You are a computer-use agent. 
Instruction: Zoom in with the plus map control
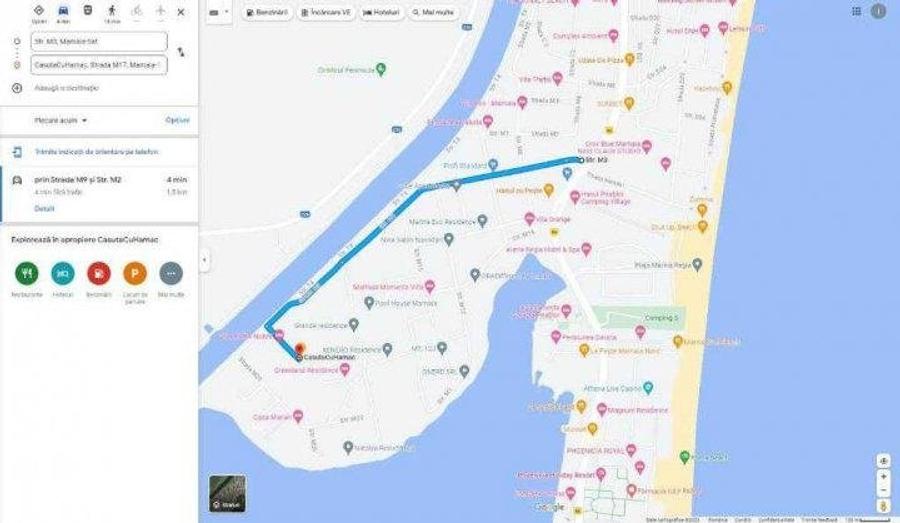883,476
